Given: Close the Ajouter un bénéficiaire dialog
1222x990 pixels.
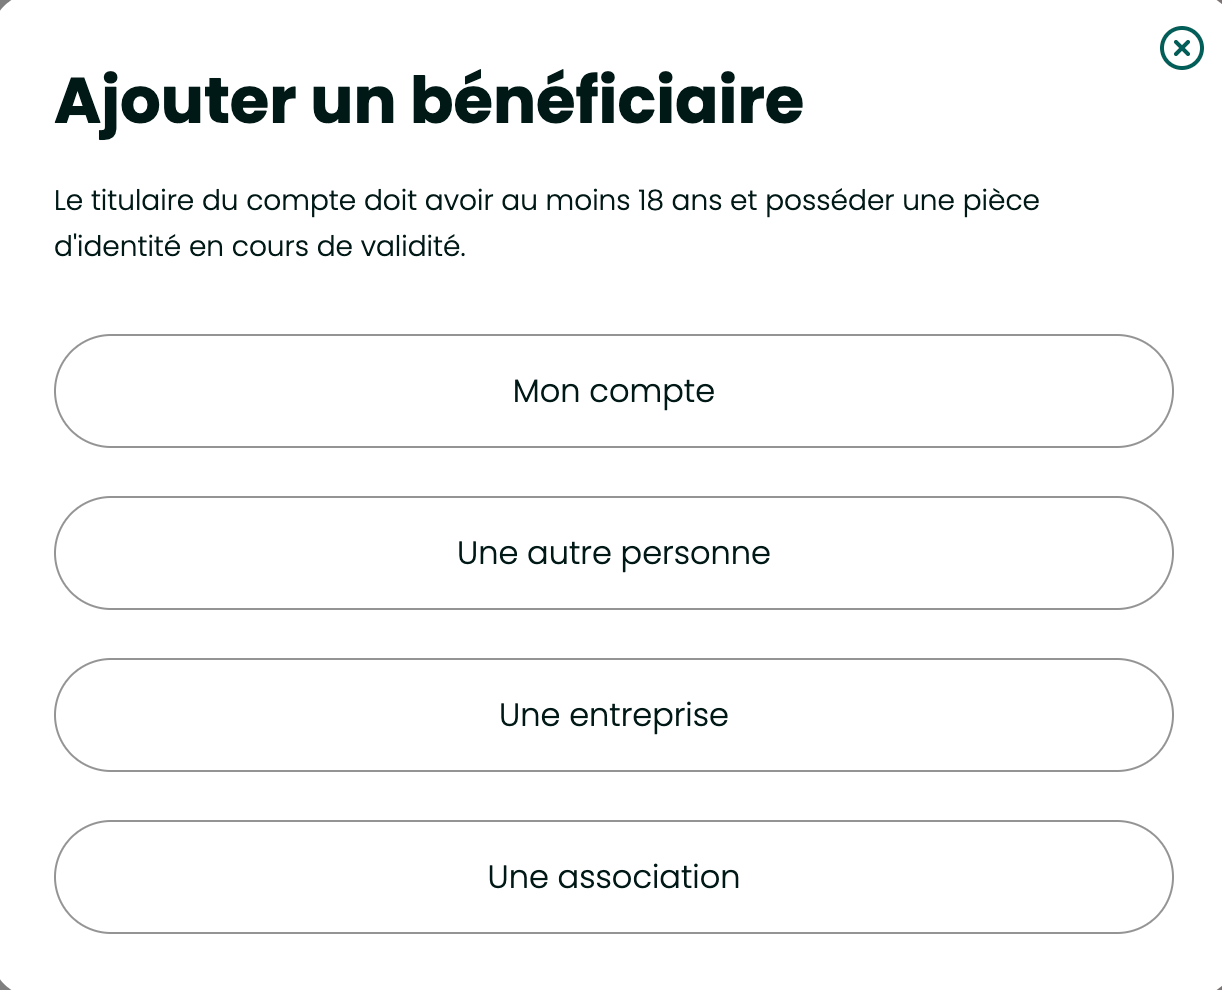Looking at the screenshot, I should point(1181,48).
